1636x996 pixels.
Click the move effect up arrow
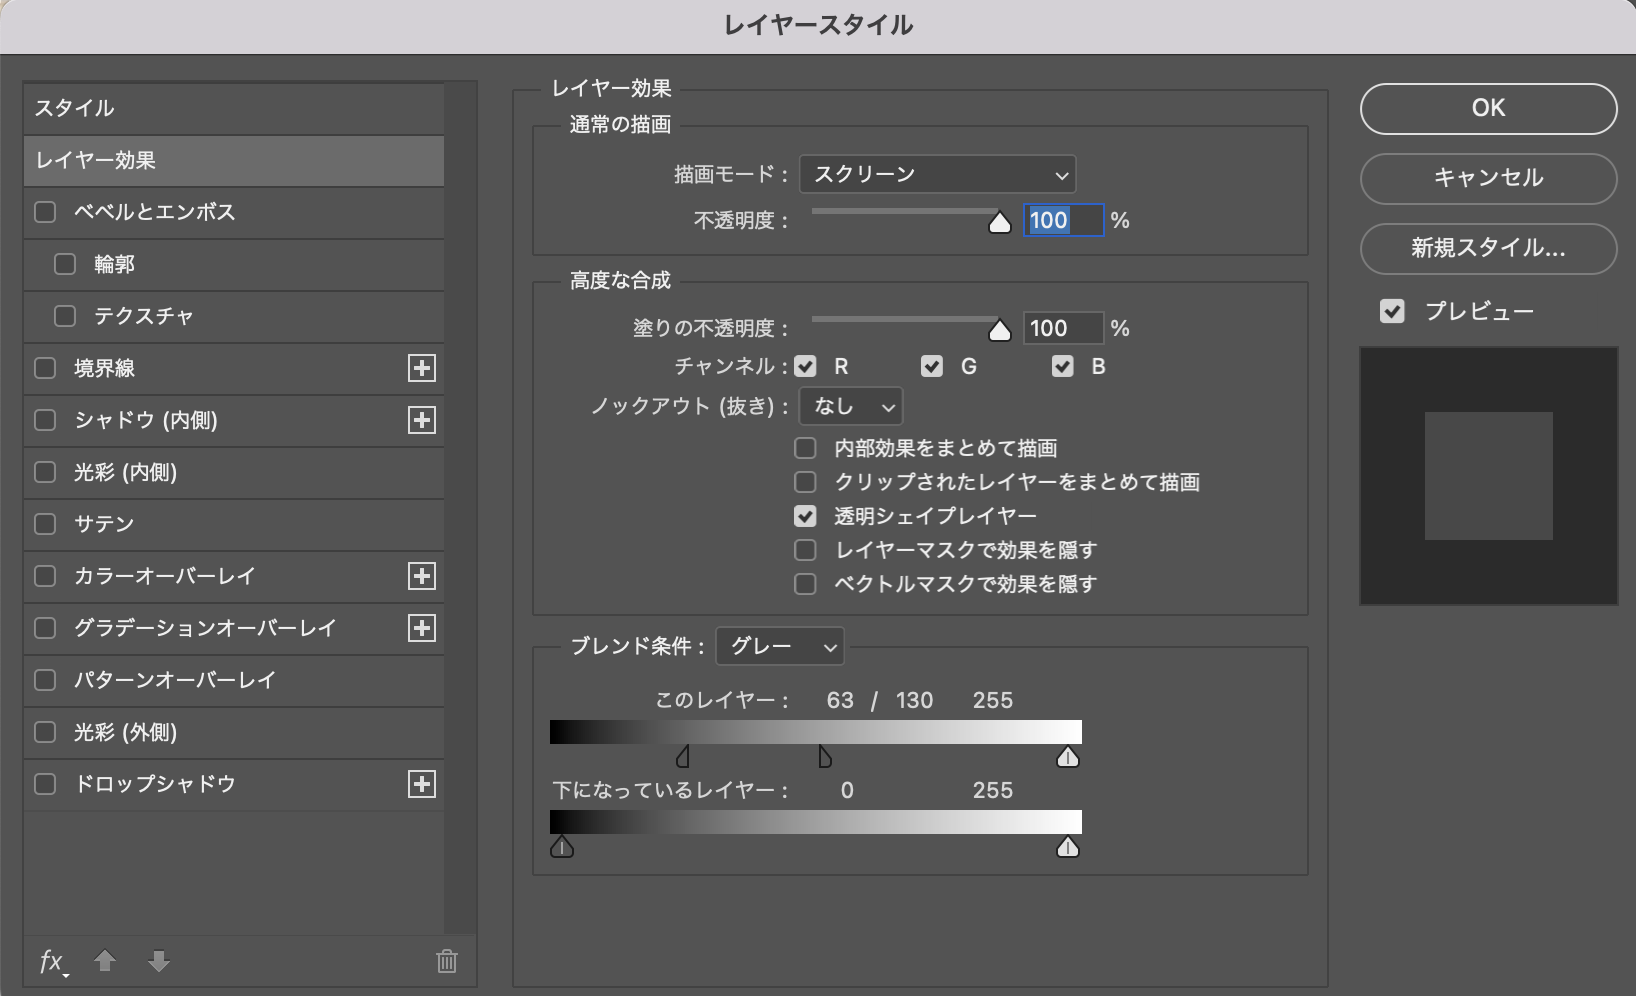pyautogui.click(x=105, y=962)
